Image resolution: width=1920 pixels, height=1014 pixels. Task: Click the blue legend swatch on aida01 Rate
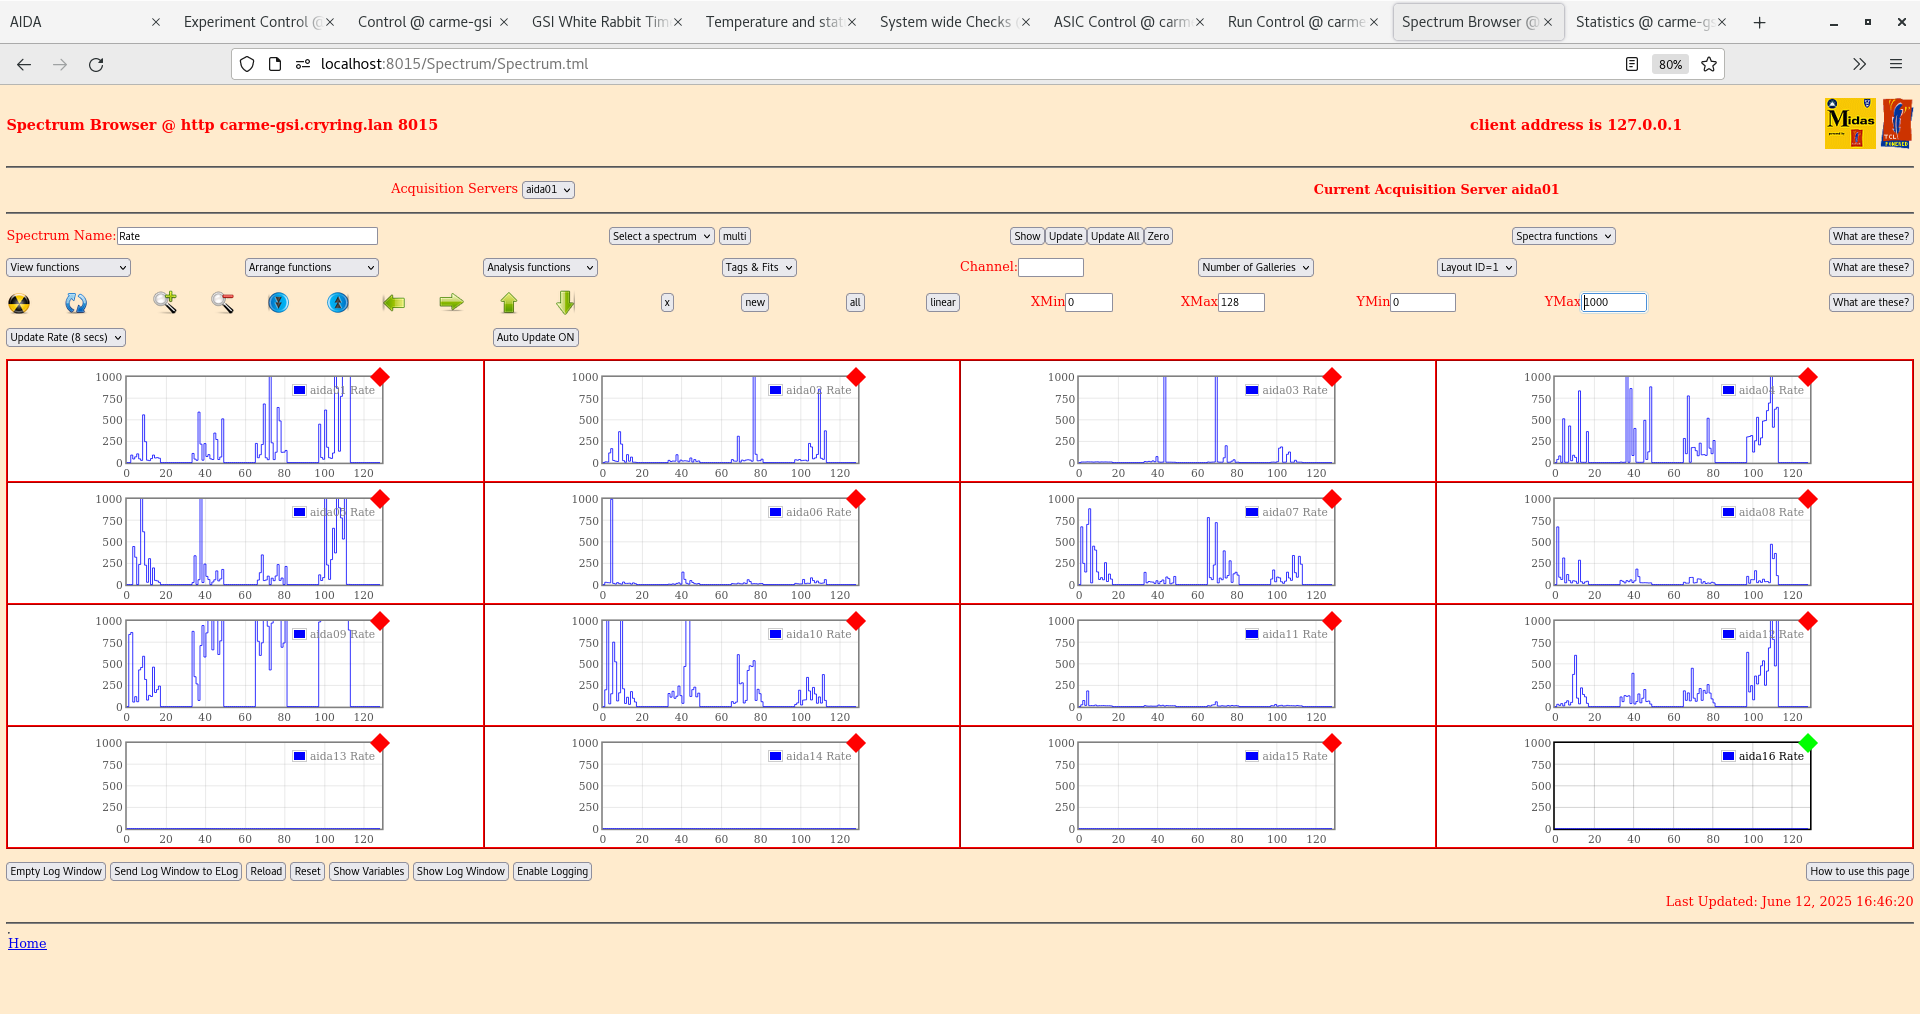[x=298, y=390]
